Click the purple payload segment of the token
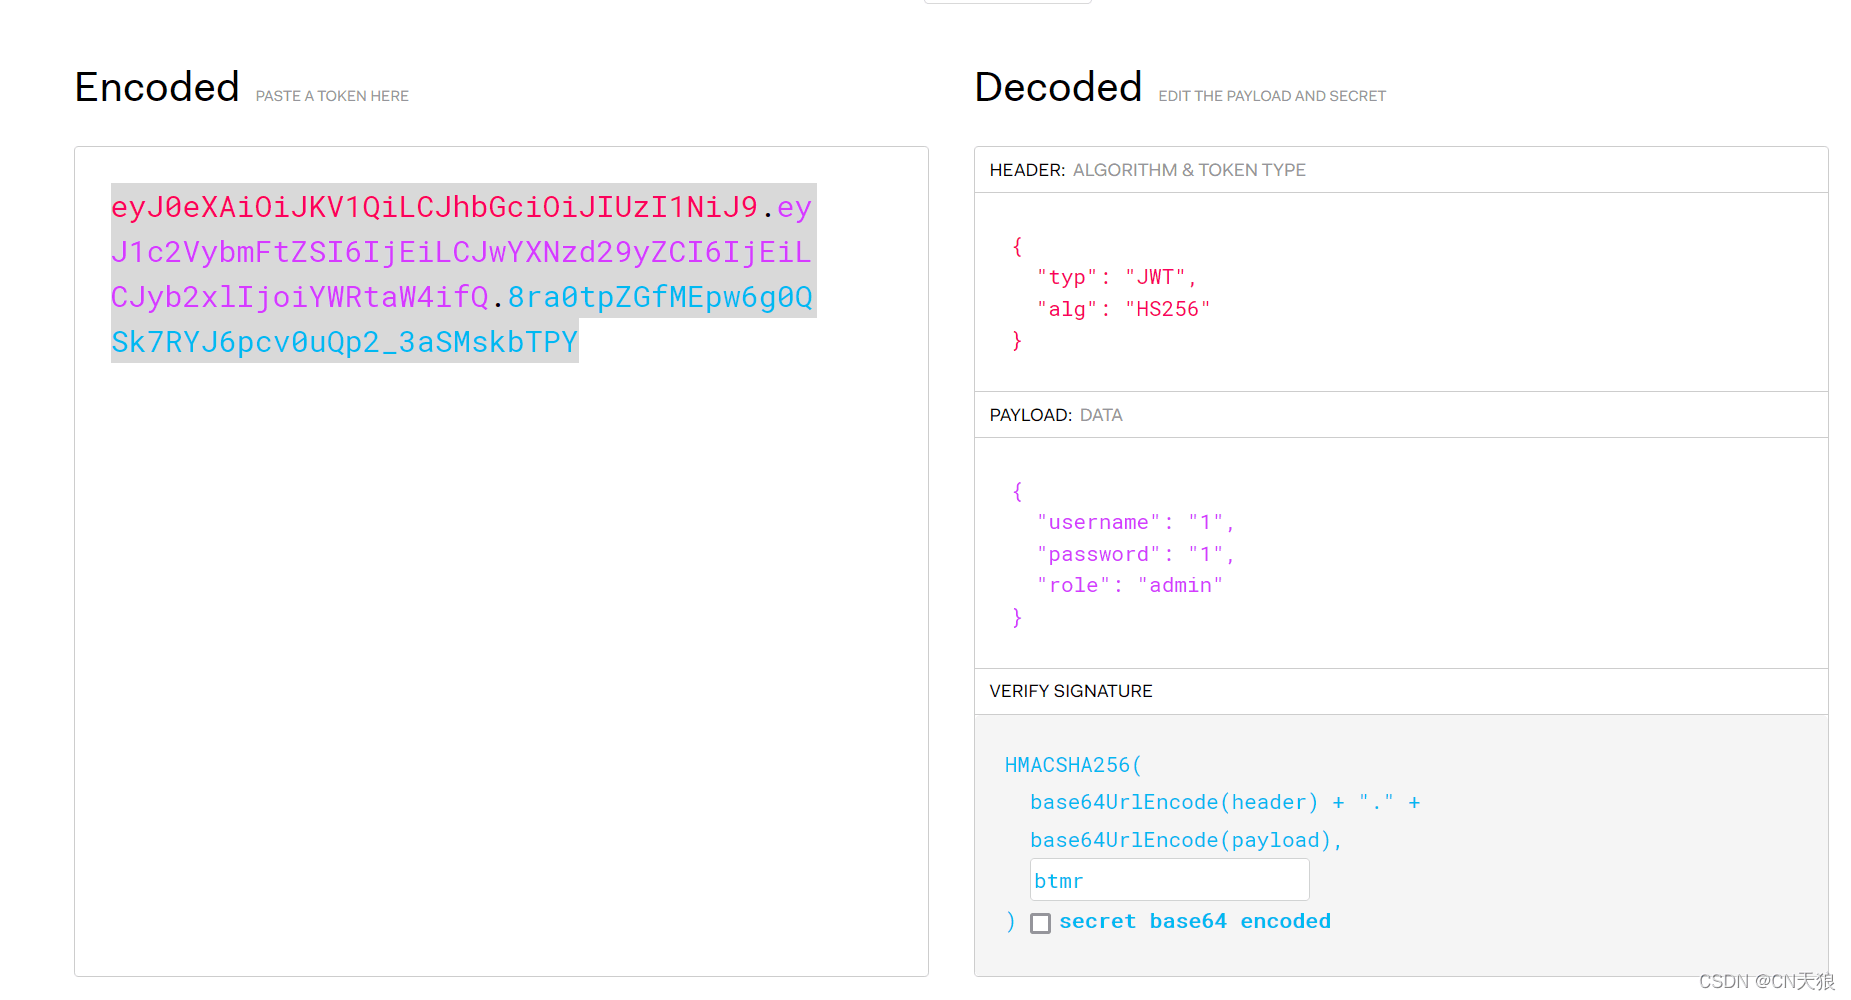 [460, 252]
